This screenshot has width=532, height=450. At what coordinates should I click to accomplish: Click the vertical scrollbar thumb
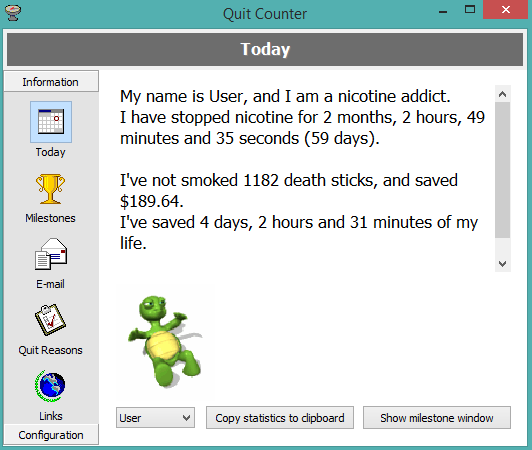(502, 170)
